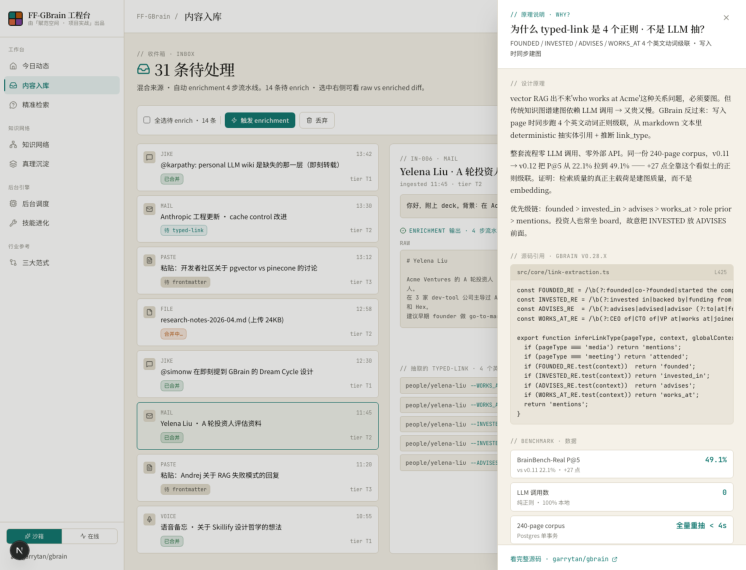Click chat icon on @karpathy JIKE card
This screenshot has height=570, width=746.
coord(149,157)
